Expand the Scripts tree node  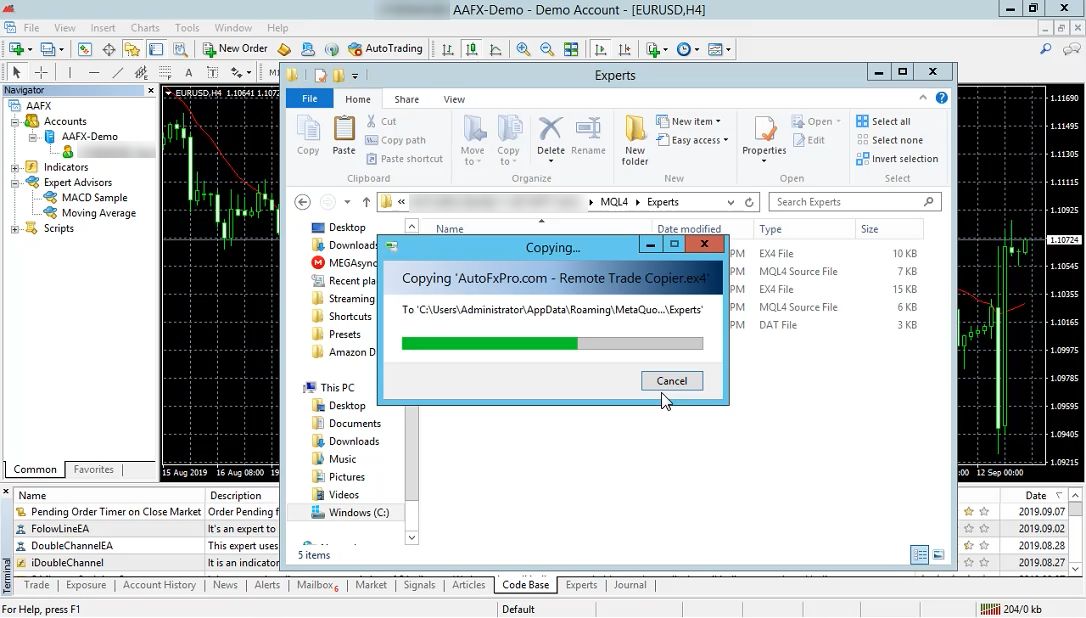tap(16, 228)
